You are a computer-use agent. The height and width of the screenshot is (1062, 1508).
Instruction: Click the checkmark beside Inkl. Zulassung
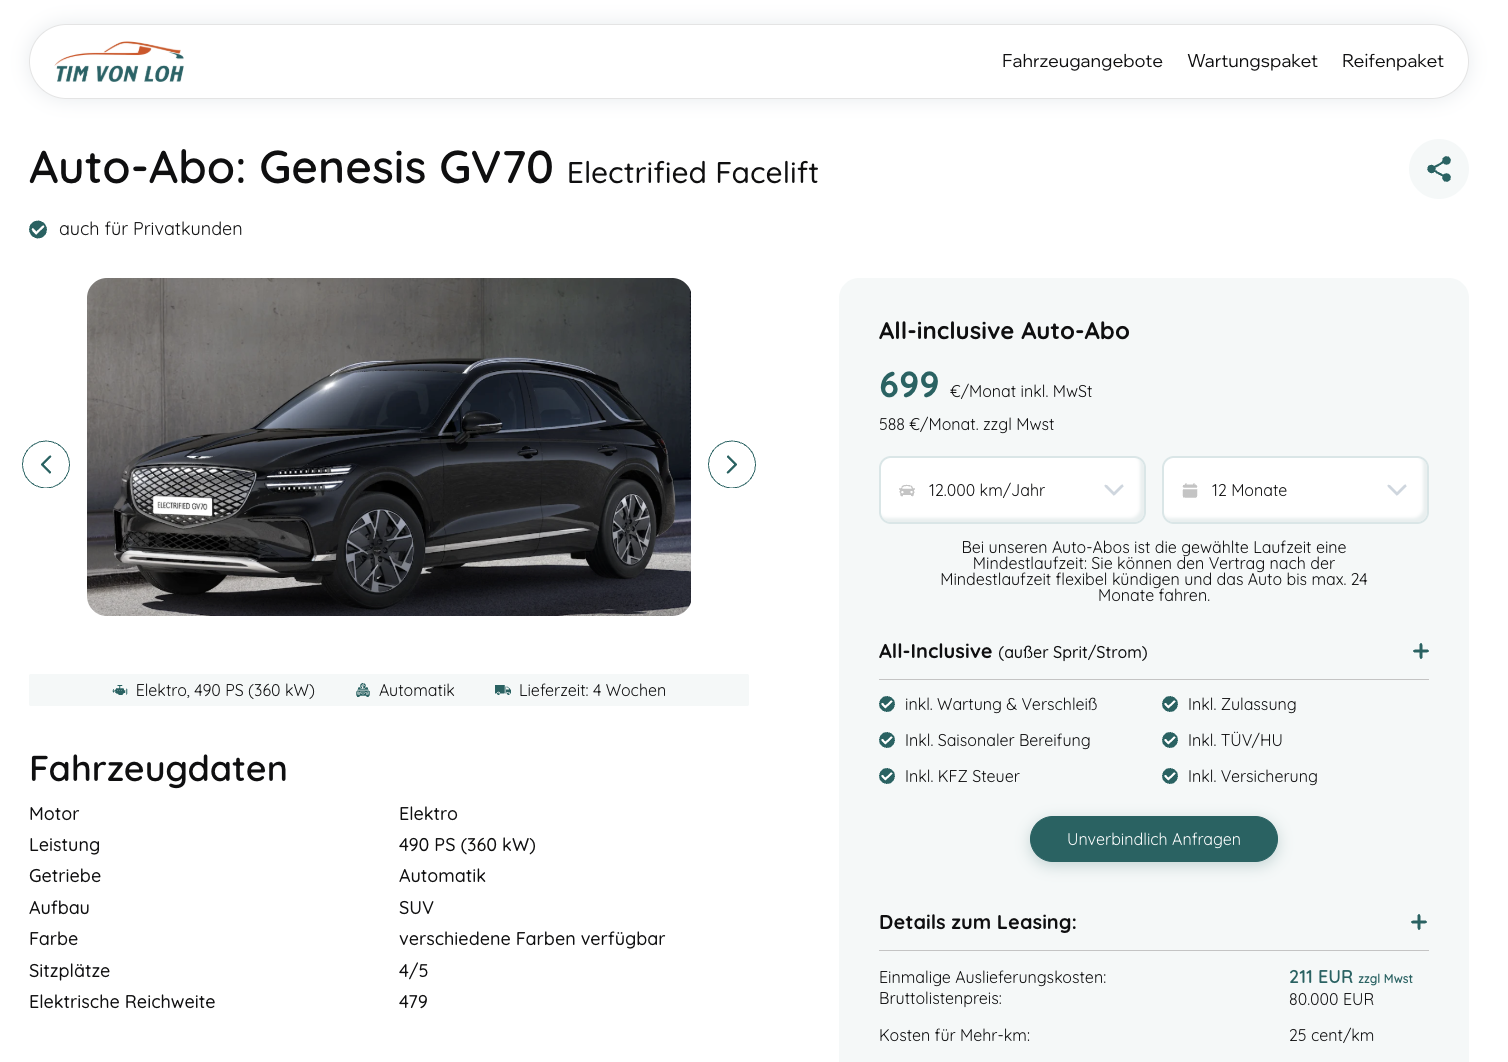(x=1169, y=704)
